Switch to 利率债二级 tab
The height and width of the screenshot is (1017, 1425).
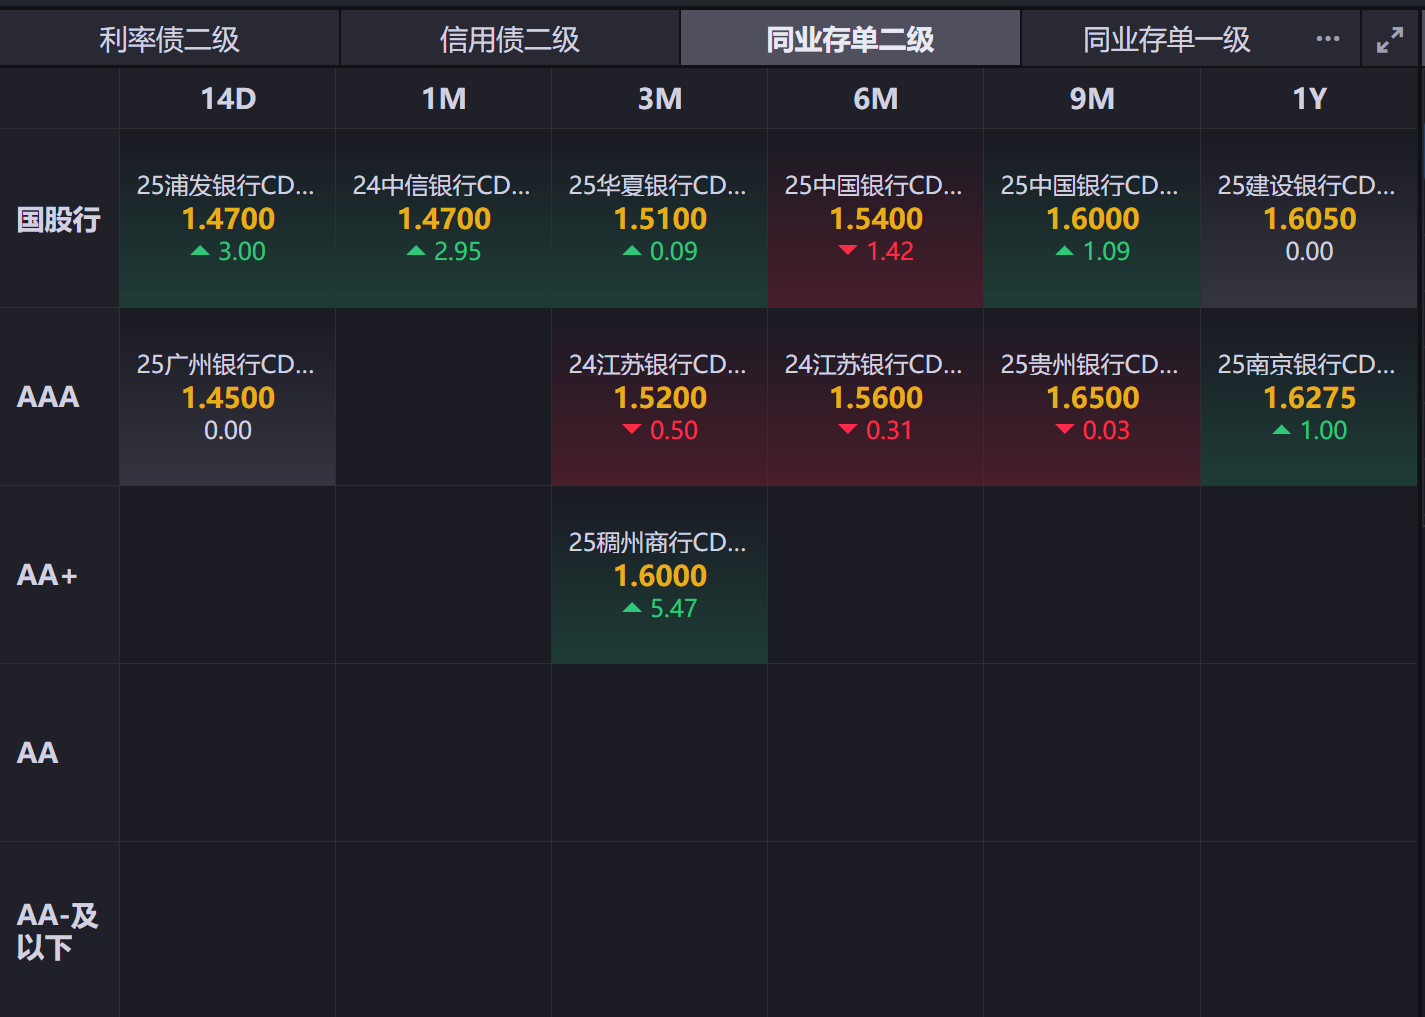(170, 39)
